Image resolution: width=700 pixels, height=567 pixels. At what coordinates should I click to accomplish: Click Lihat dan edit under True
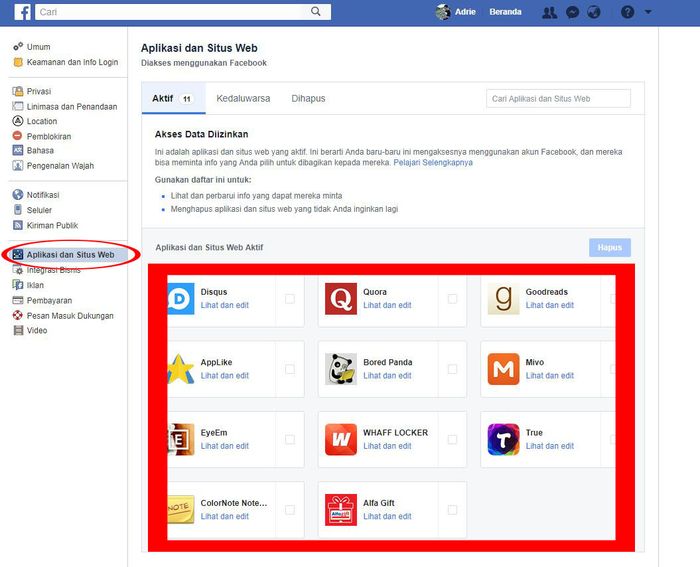click(550, 446)
